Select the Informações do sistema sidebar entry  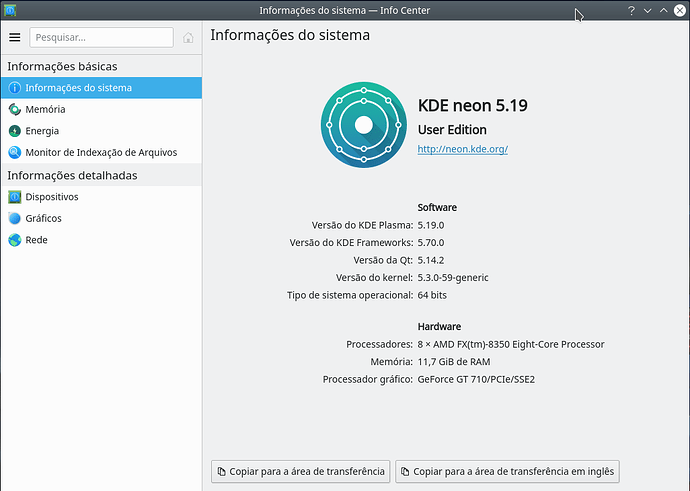click(78, 88)
